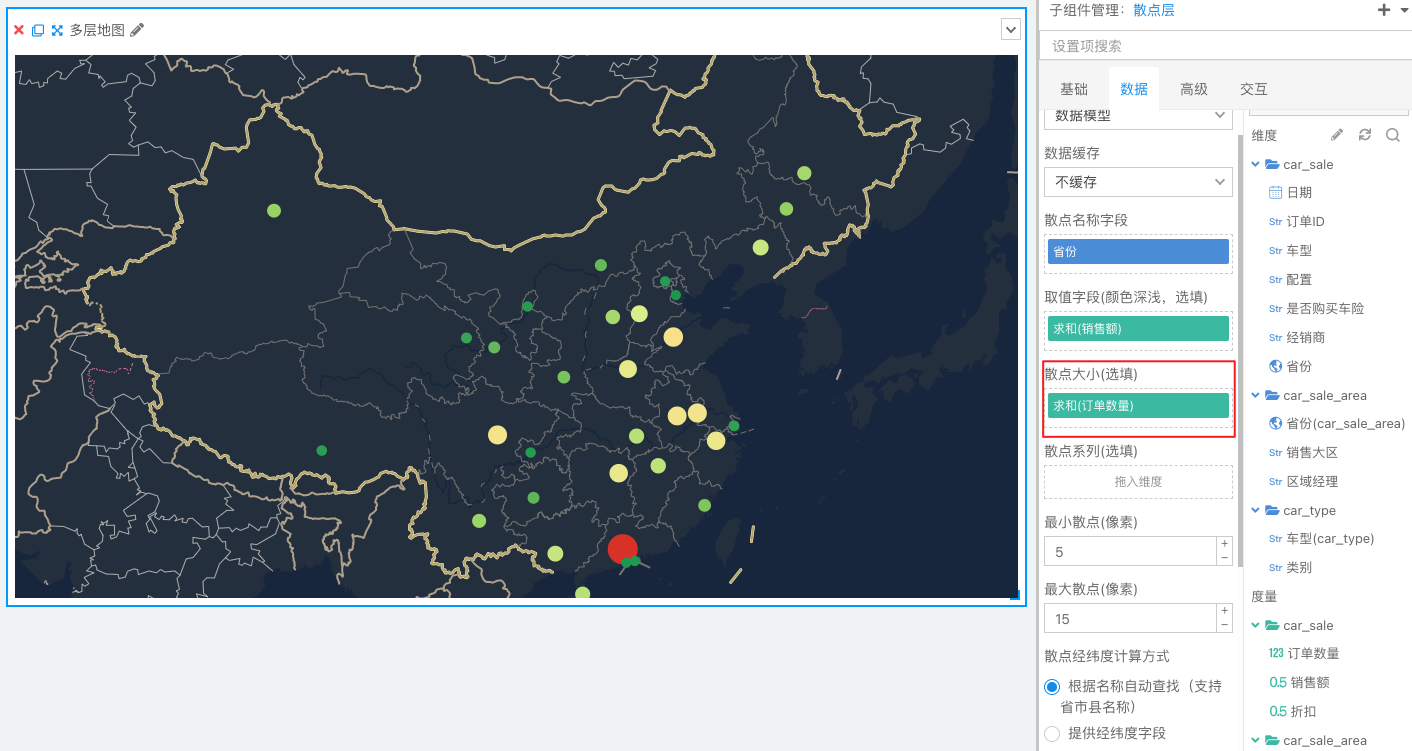Collapse the car_sale measure folder under 度量

click(x=1256, y=625)
